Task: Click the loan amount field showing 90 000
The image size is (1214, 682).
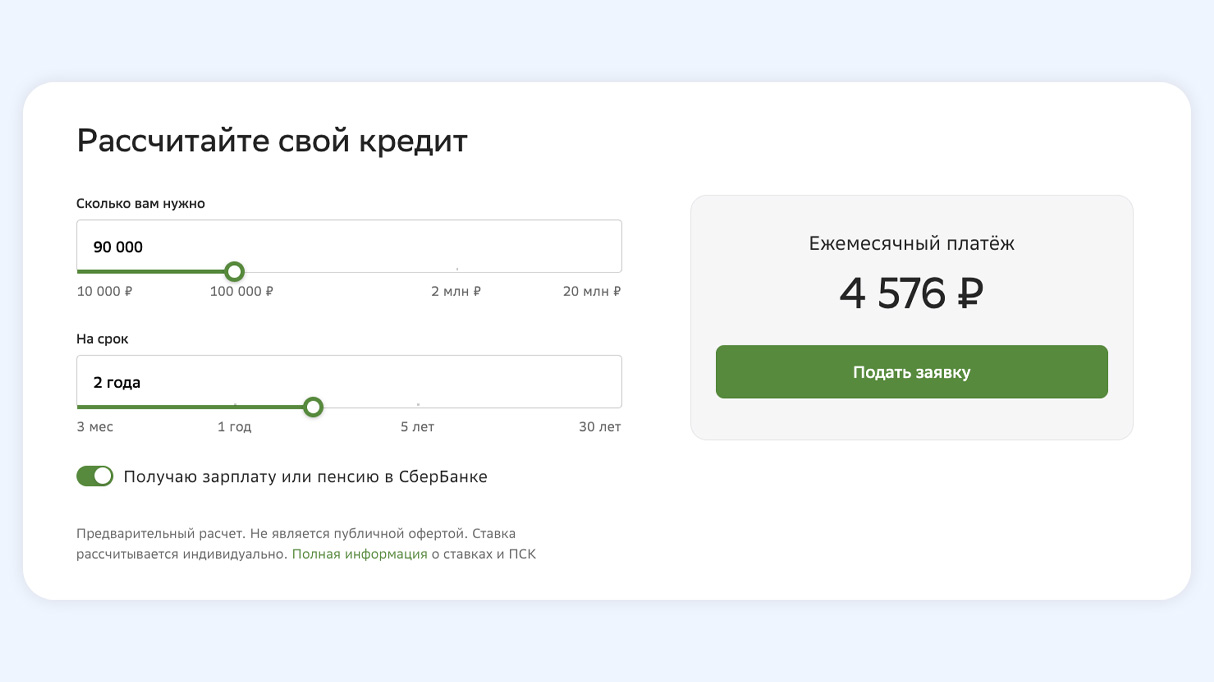Action: (348, 246)
